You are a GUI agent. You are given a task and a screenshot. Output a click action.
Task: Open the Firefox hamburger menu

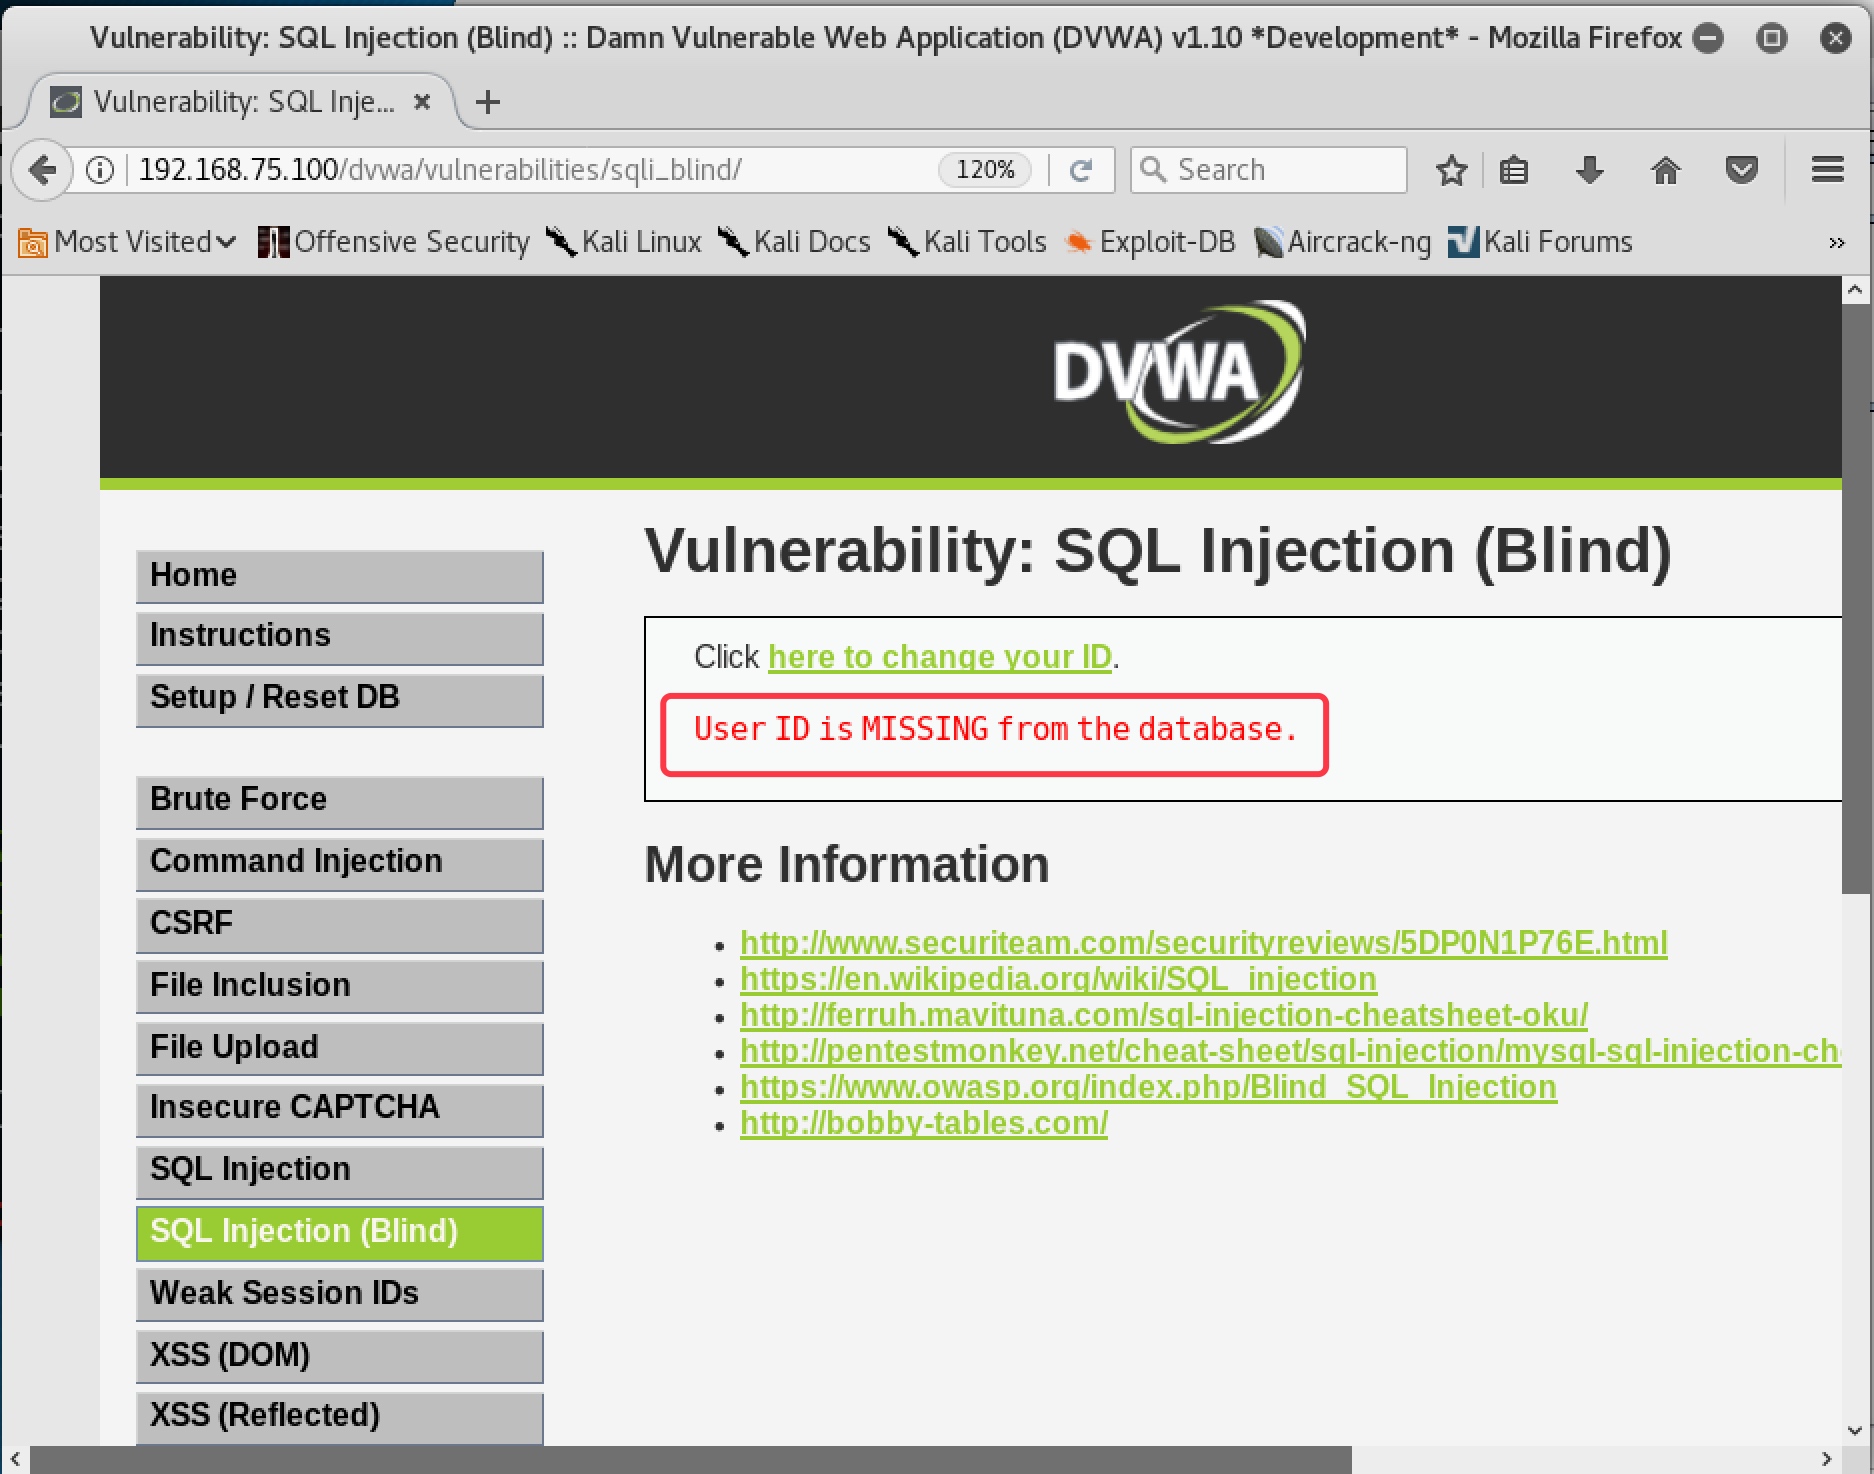(1827, 170)
